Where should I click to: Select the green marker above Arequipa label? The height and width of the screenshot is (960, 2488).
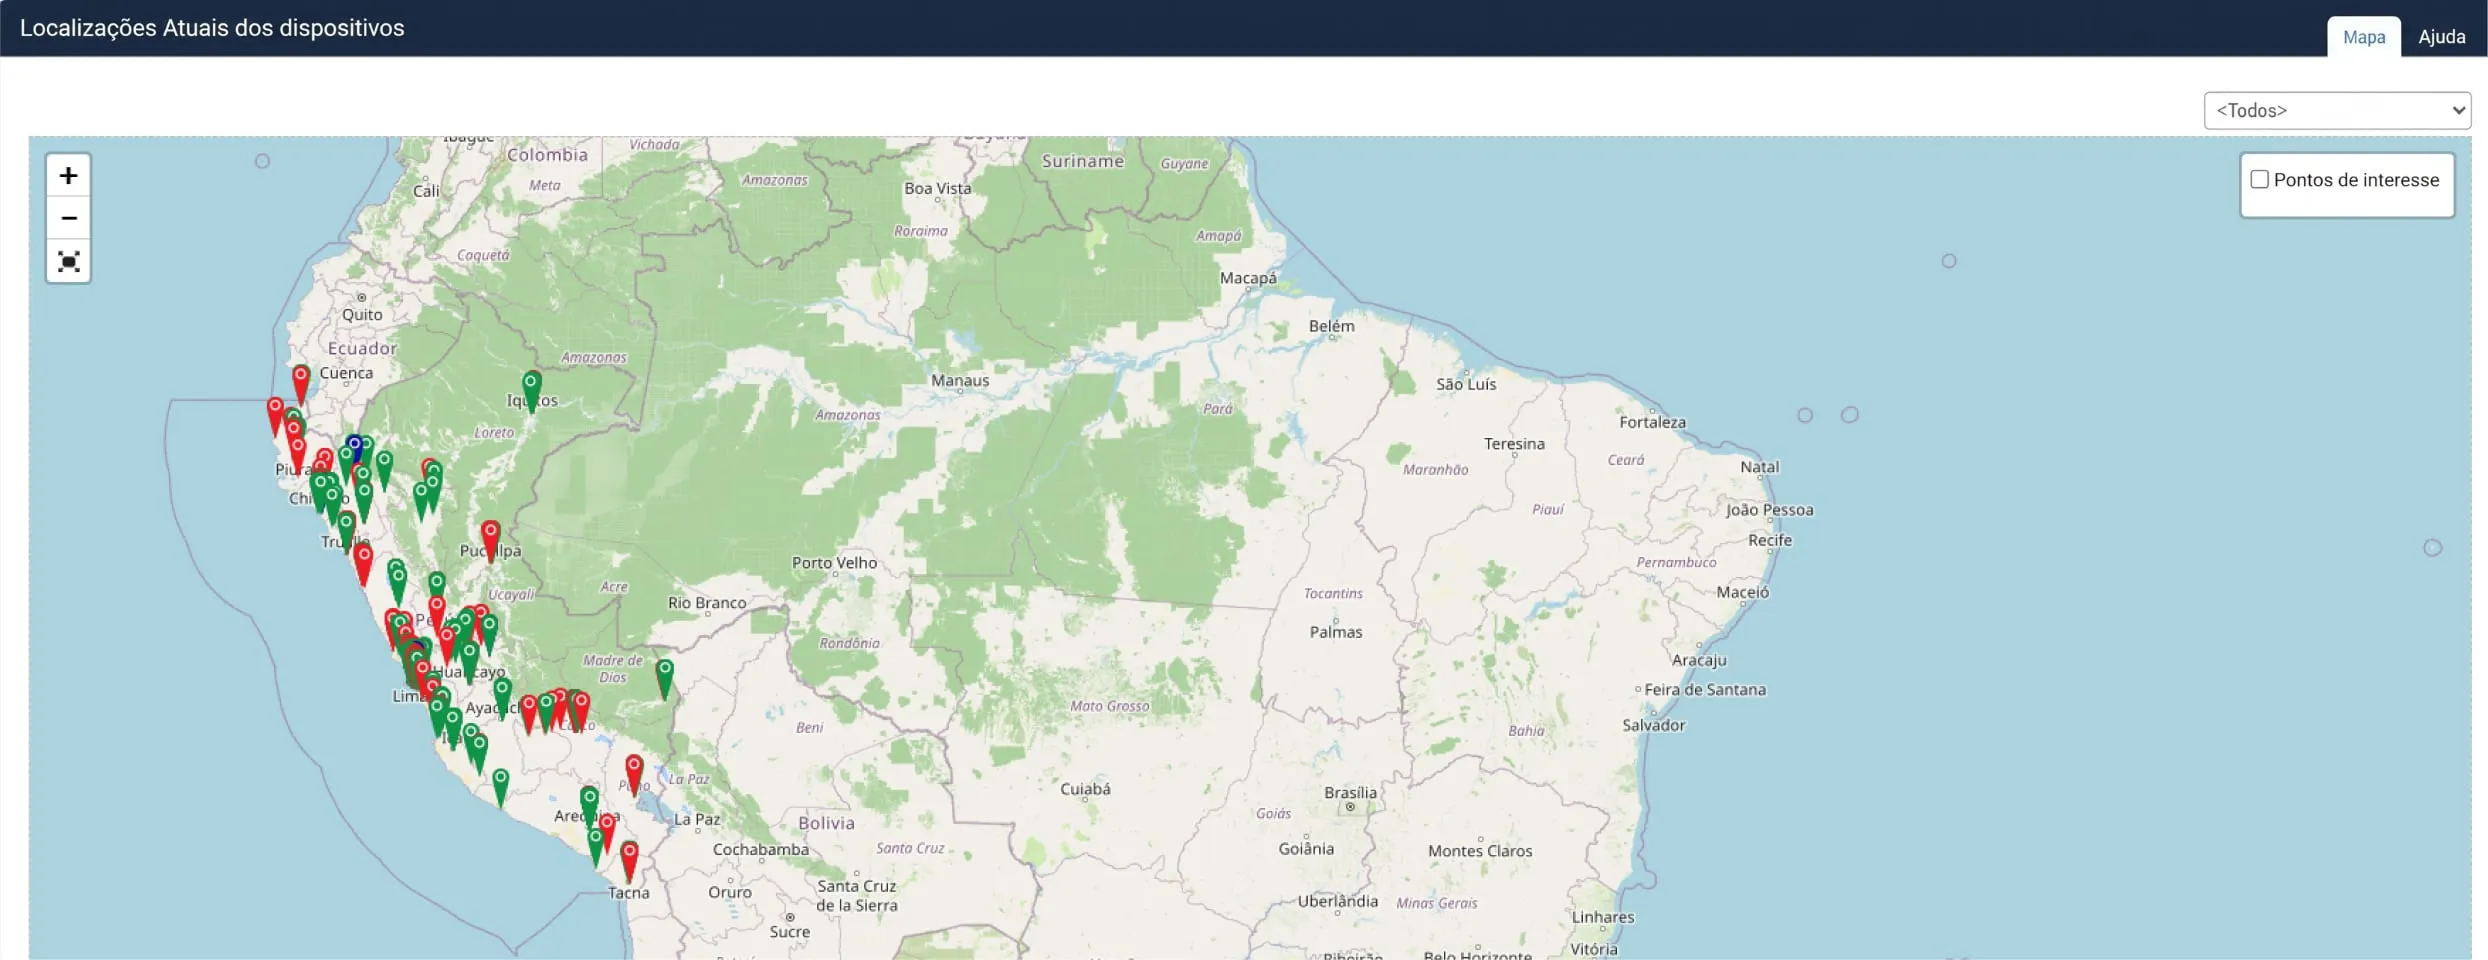tap(589, 806)
